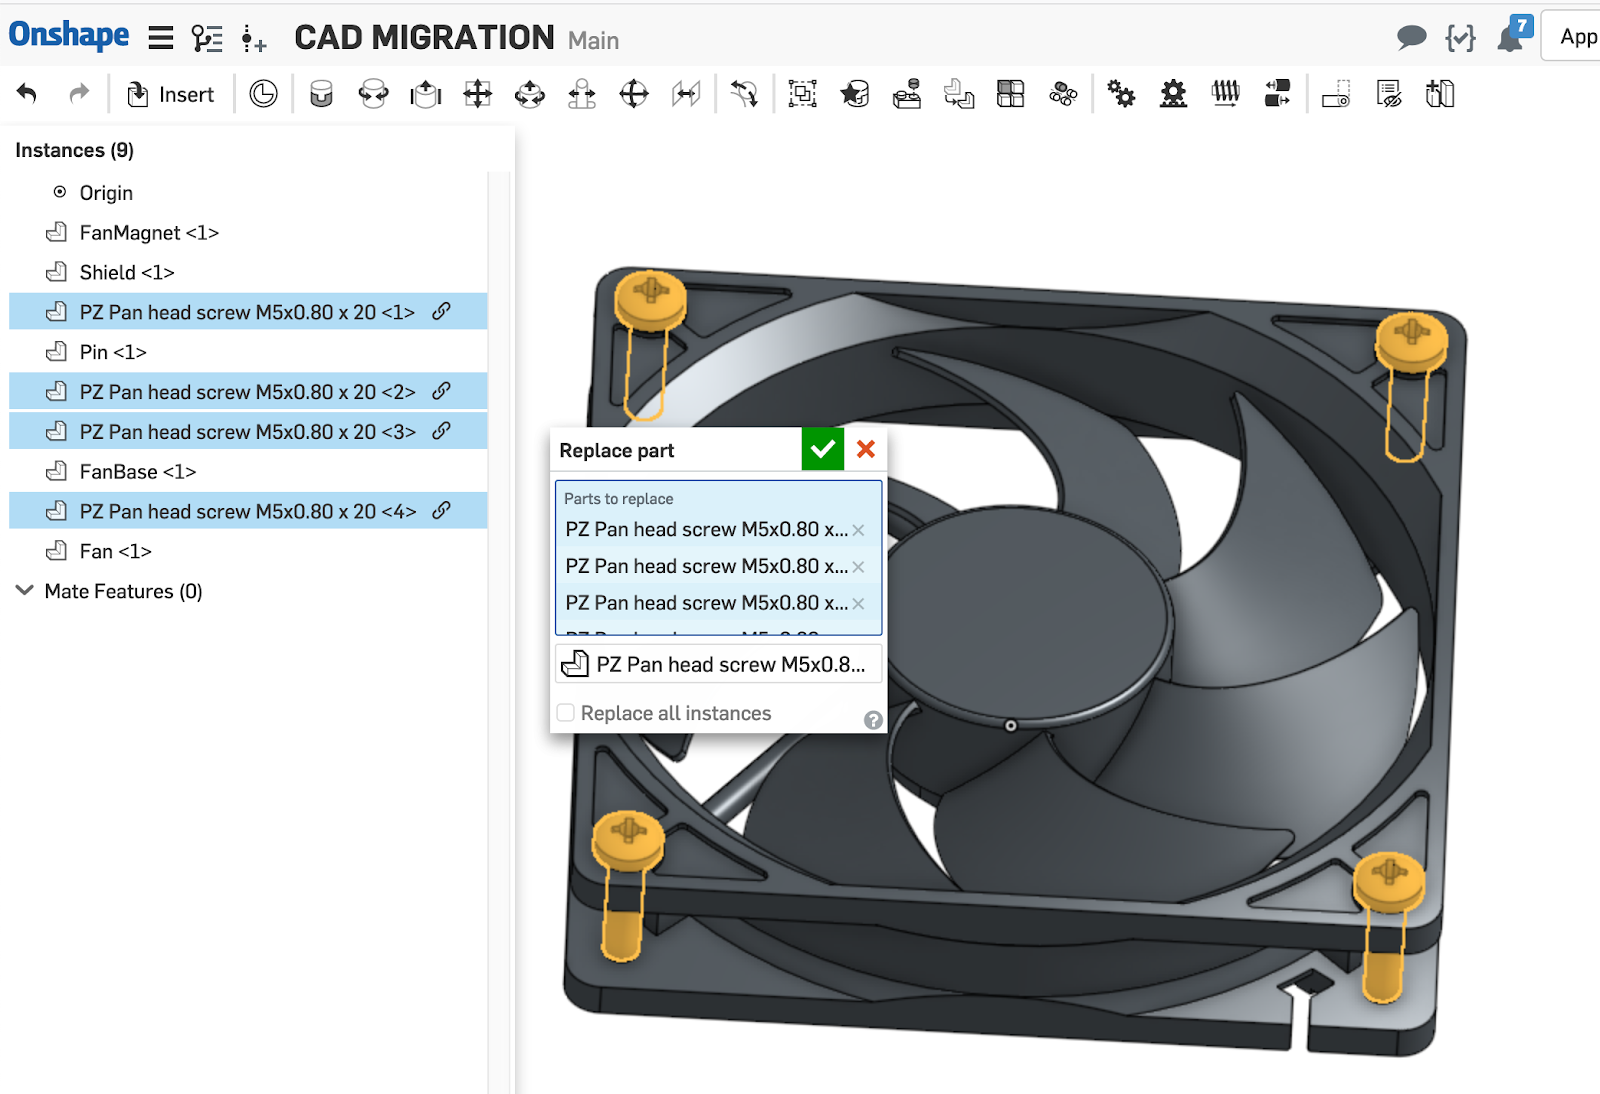Viewport: 1600px width, 1094px height.
Task: Expand the Mate Features section
Action: [x=25, y=591]
